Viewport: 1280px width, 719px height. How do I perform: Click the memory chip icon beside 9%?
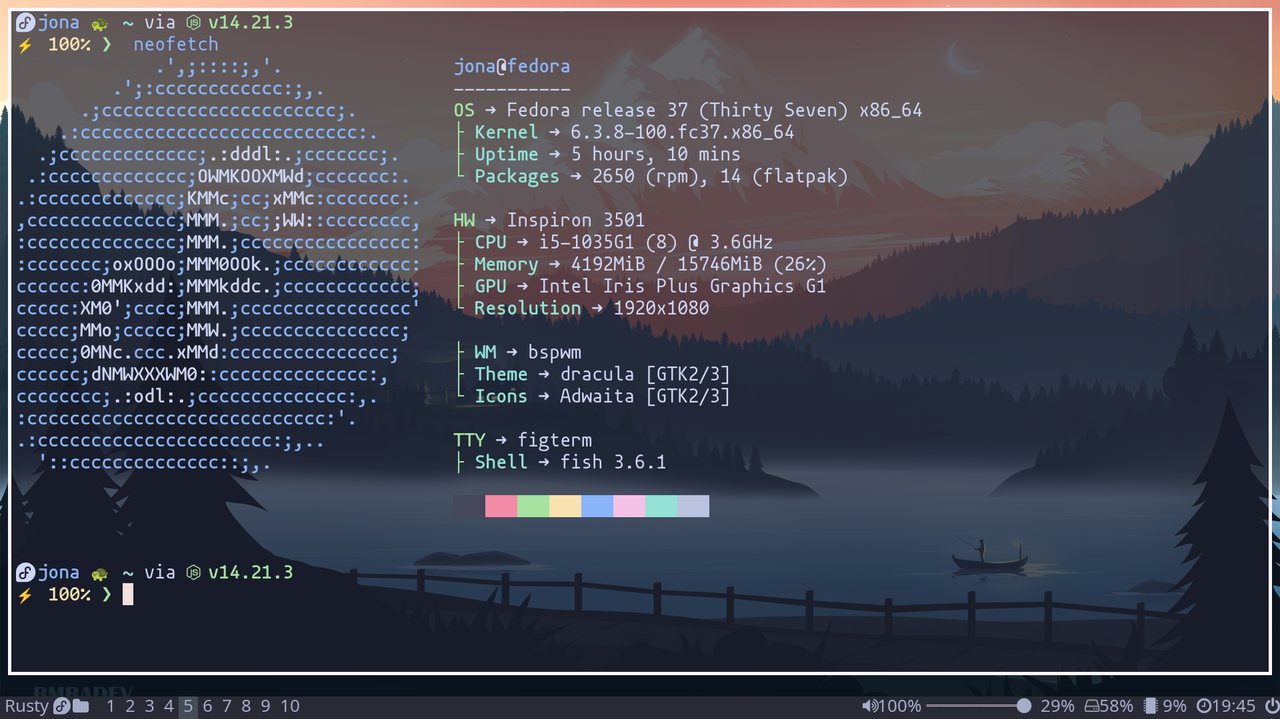1150,706
